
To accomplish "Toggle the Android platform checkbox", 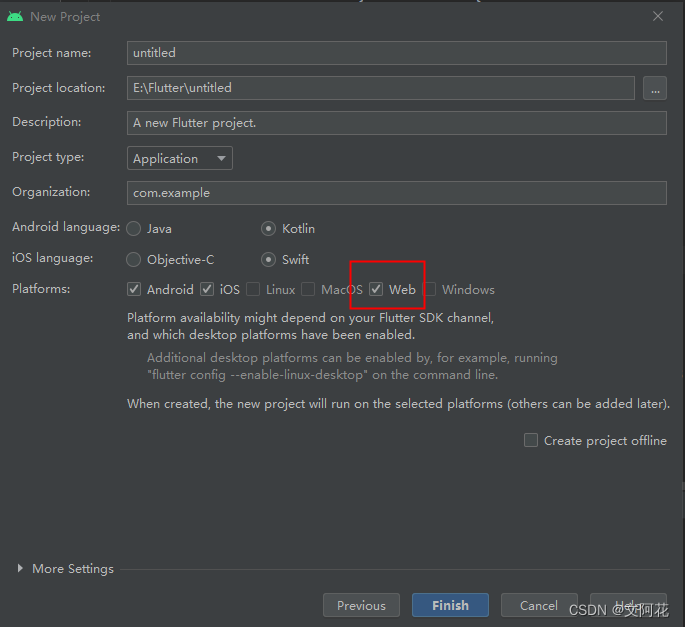I will click(134, 289).
